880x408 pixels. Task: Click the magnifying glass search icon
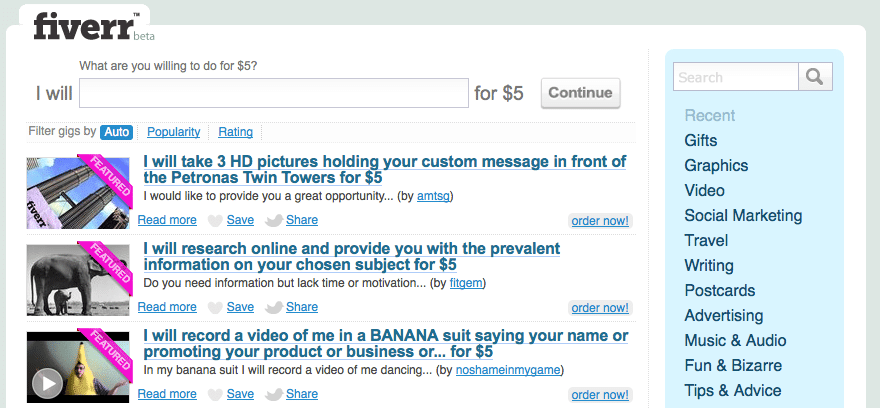click(x=815, y=76)
